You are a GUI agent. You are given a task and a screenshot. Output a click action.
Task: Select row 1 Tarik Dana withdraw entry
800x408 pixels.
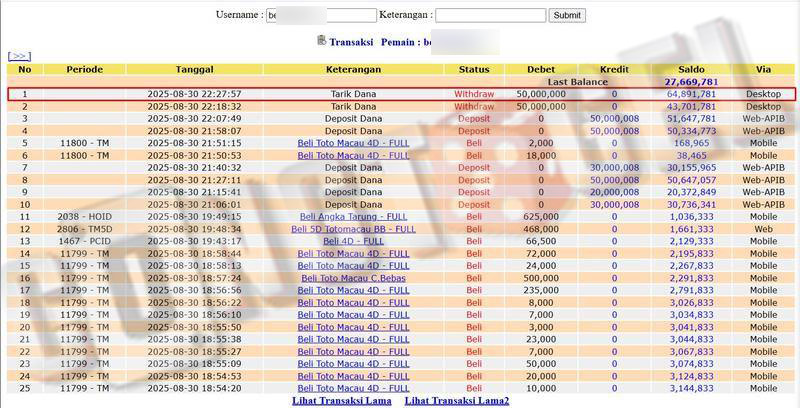coord(353,94)
